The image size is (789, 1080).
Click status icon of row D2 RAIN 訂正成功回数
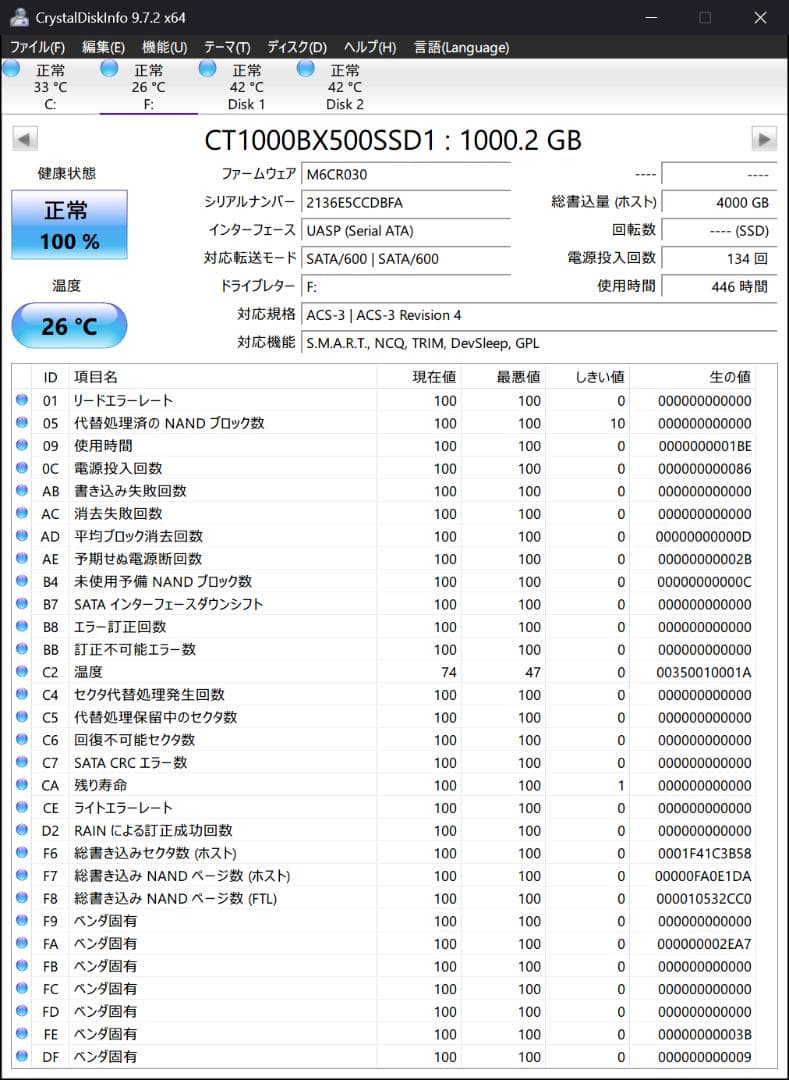coord(22,830)
